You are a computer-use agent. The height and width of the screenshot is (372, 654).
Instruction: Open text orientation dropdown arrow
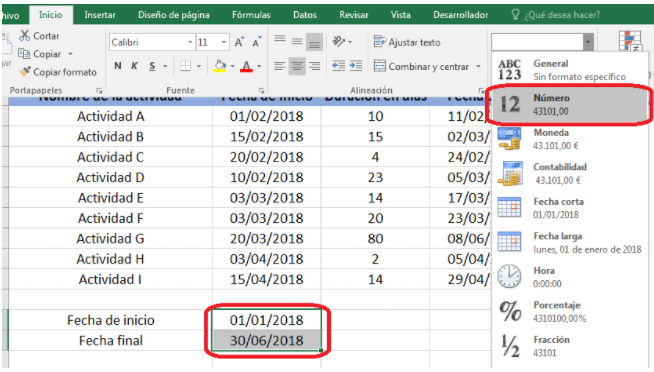point(350,42)
